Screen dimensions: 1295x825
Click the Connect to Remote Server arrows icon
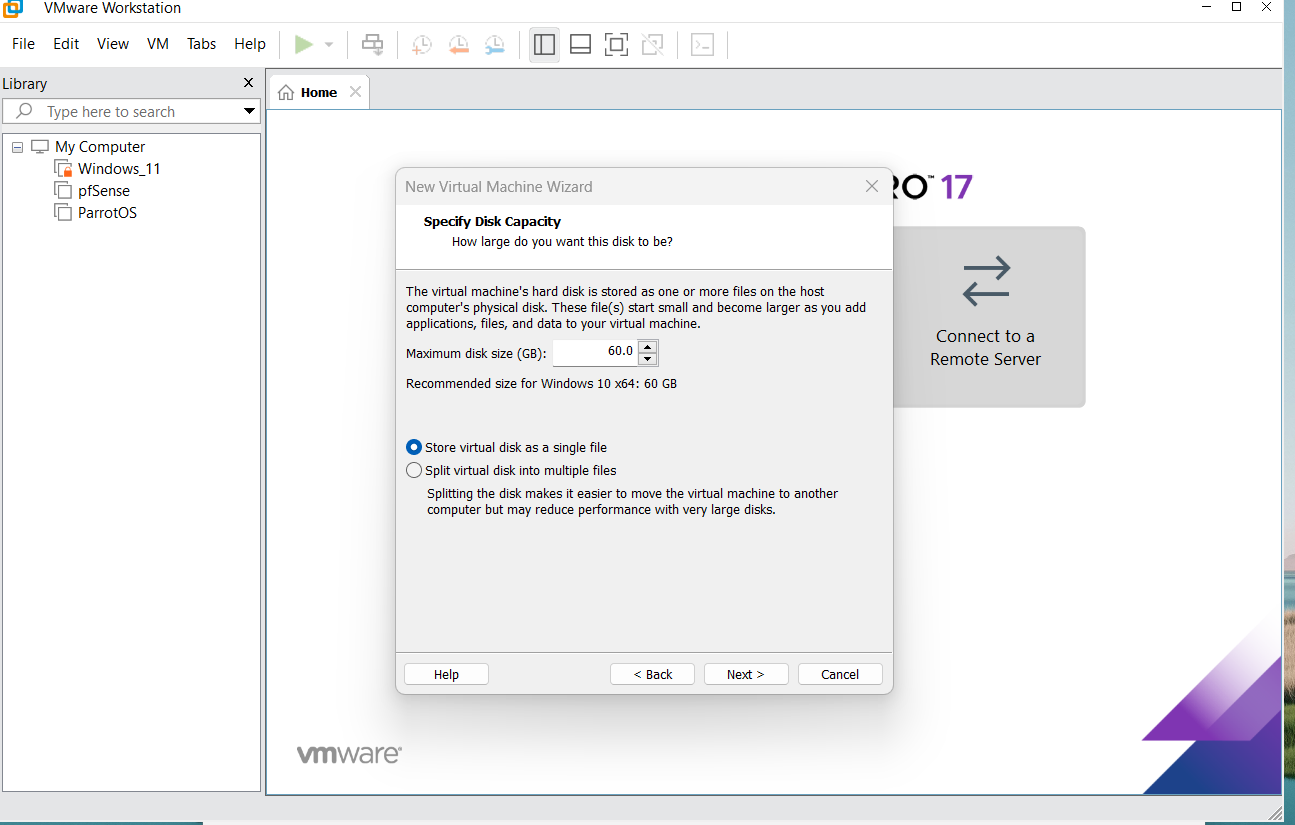coord(986,281)
